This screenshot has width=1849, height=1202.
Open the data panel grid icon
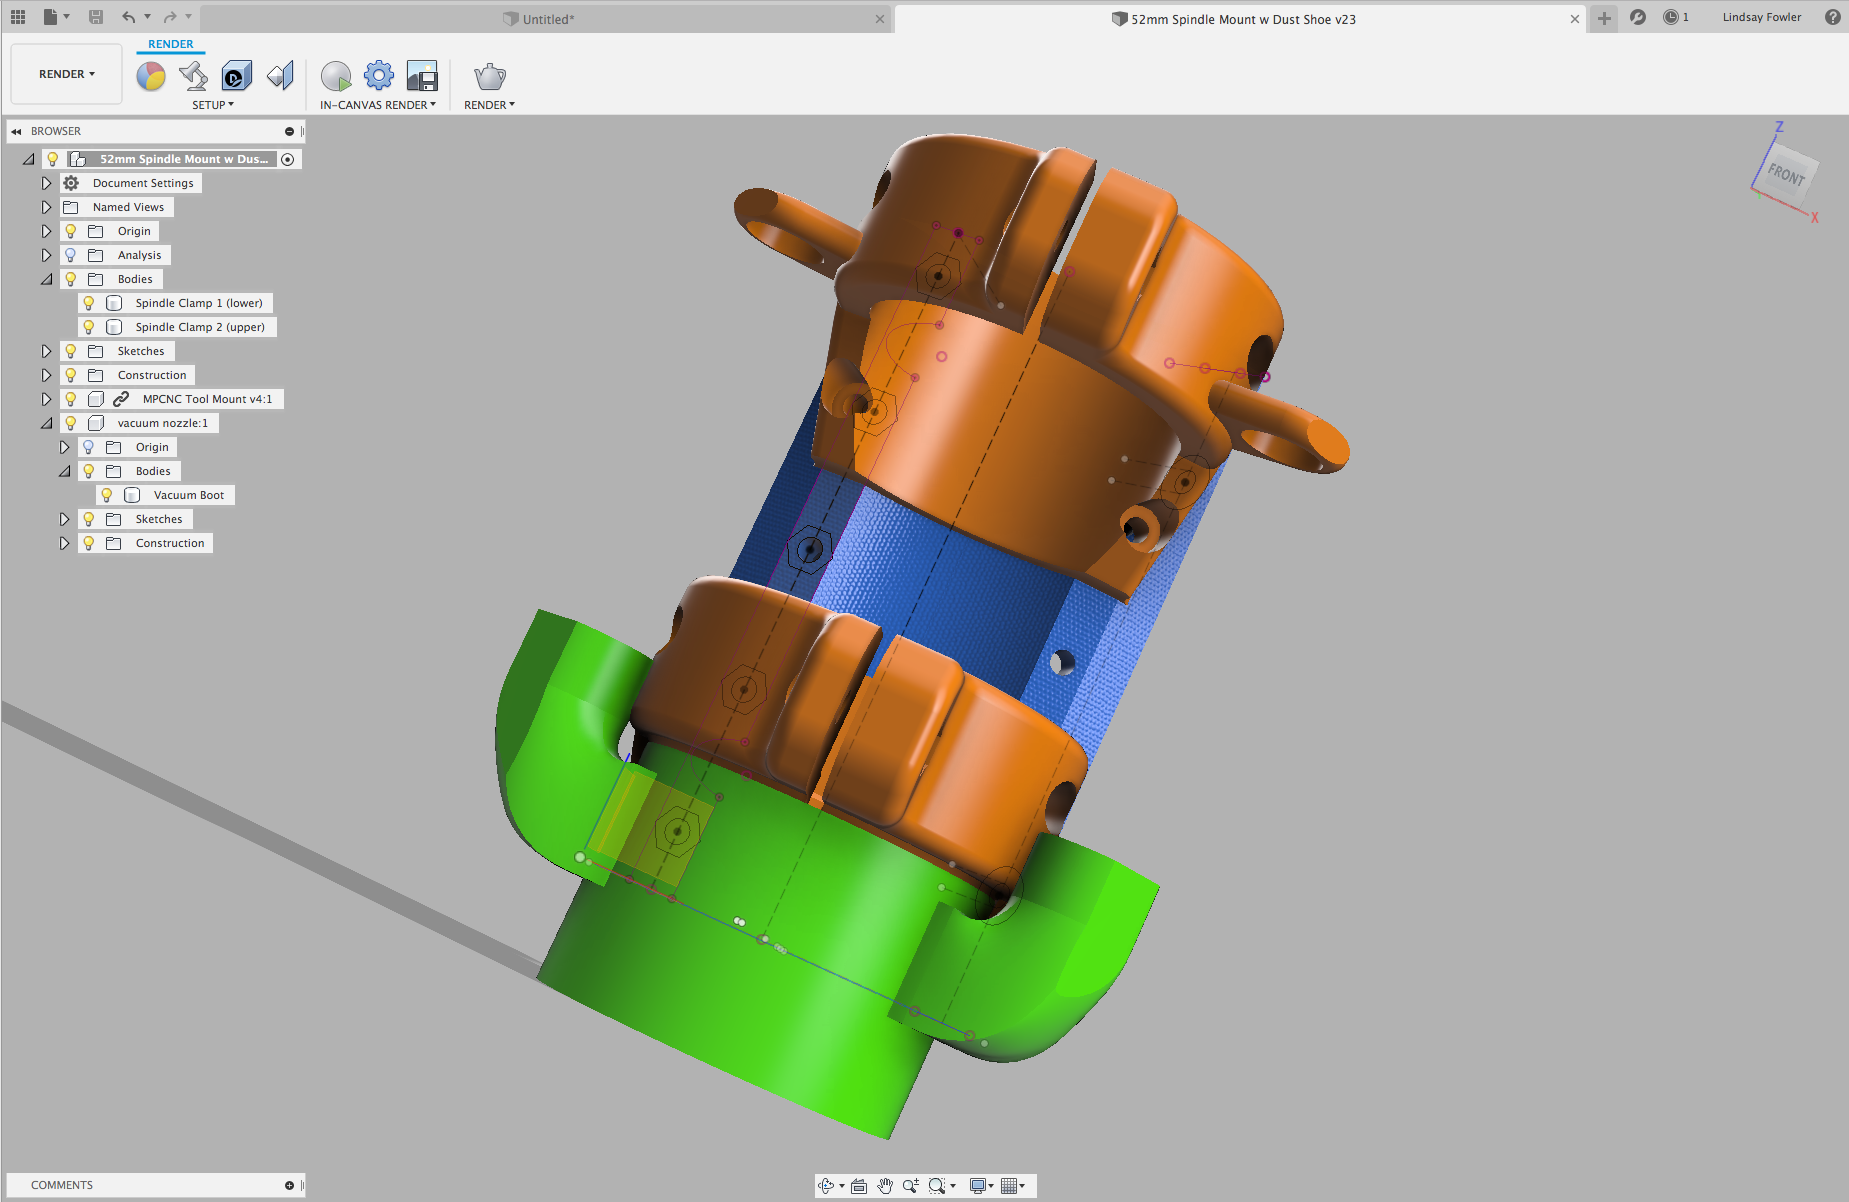point(18,17)
